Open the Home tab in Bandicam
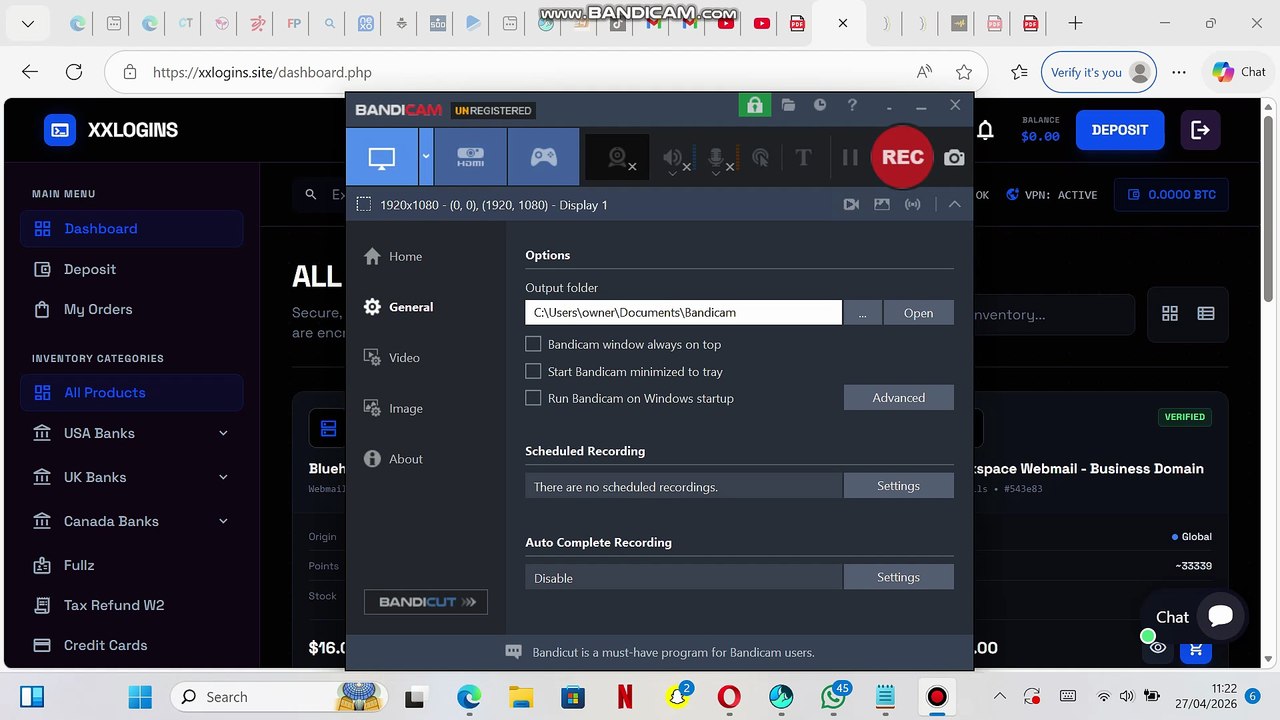This screenshot has height=720, width=1280. tap(393, 256)
